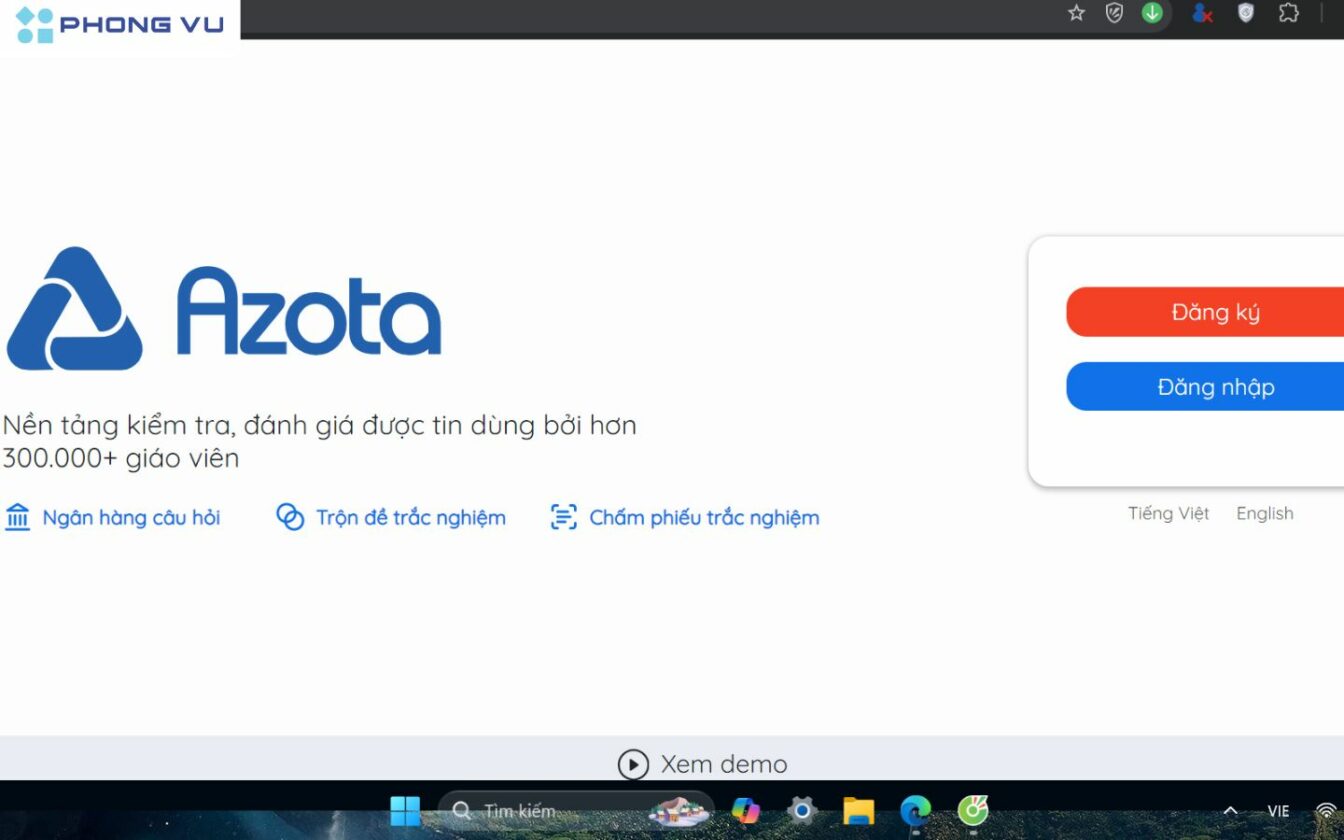Show hidden system tray icons
Viewport: 1344px width, 840px height.
pyautogui.click(x=1231, y=811)
